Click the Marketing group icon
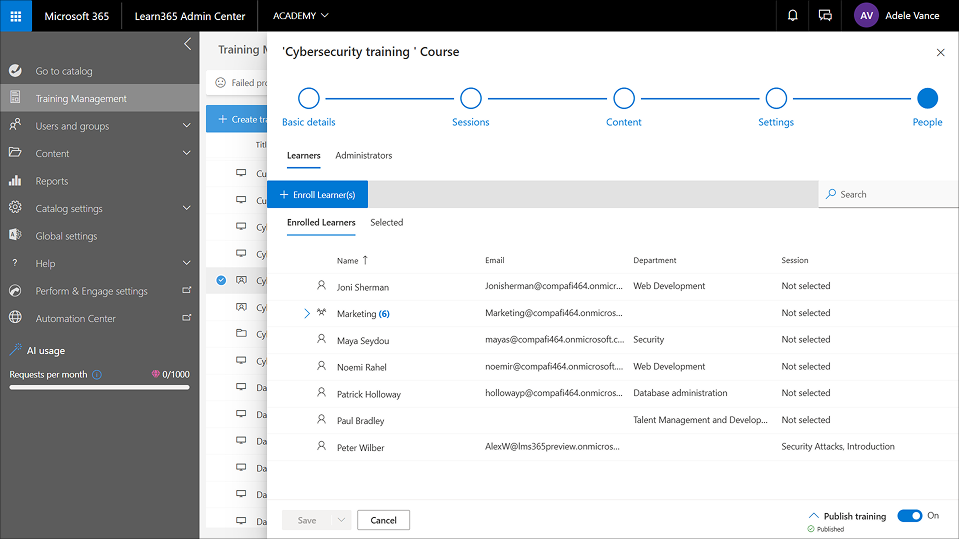959x539 pixels. tap(321, 313)
